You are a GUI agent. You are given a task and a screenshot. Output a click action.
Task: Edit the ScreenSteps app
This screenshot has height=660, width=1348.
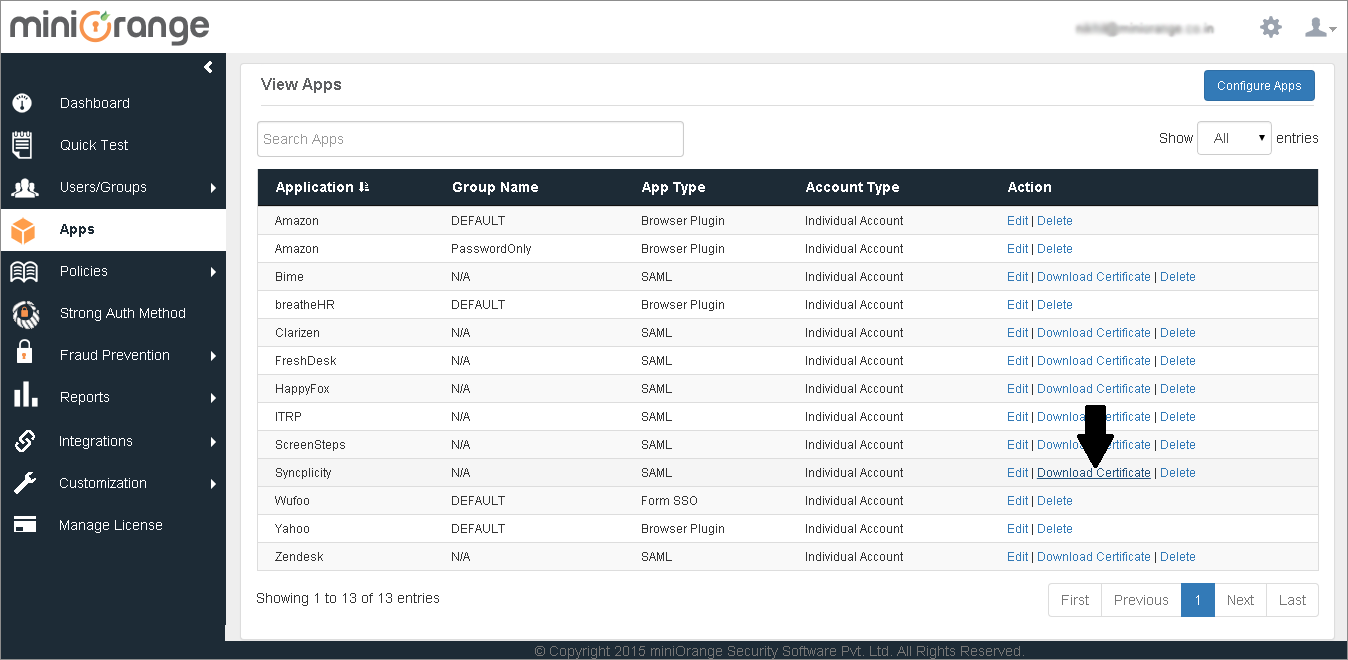coord(1017,445)
